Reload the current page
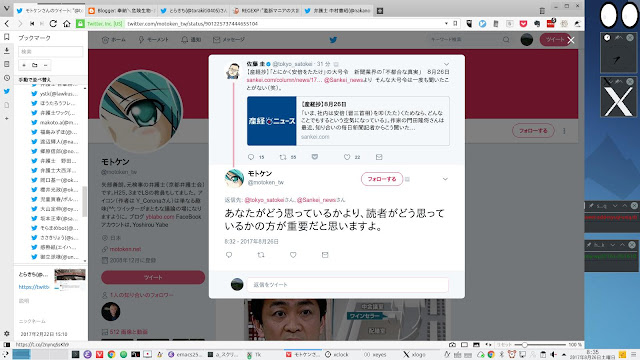640x360 pixels. pos(53,24)
